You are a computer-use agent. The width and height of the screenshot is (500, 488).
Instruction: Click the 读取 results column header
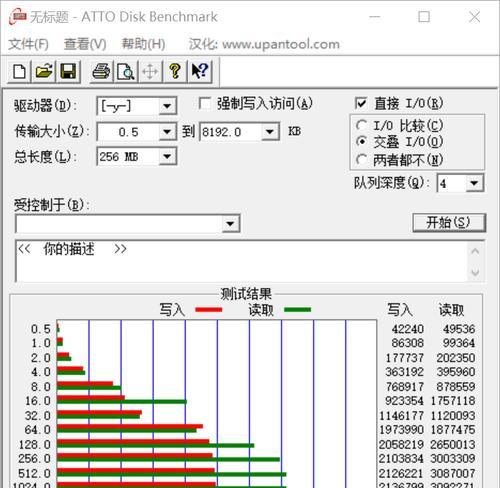click(451, 310)
